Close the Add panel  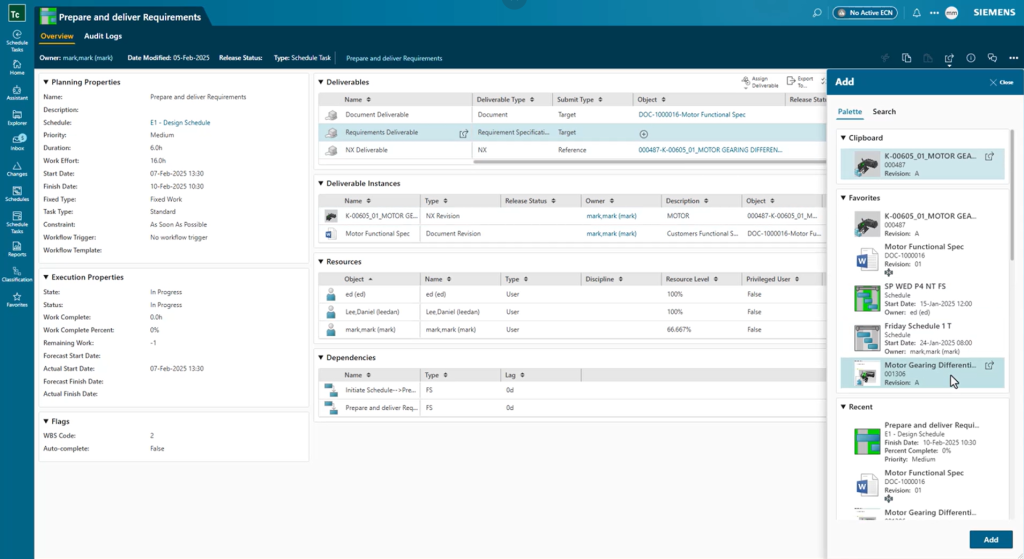(x=1001, y=82)
